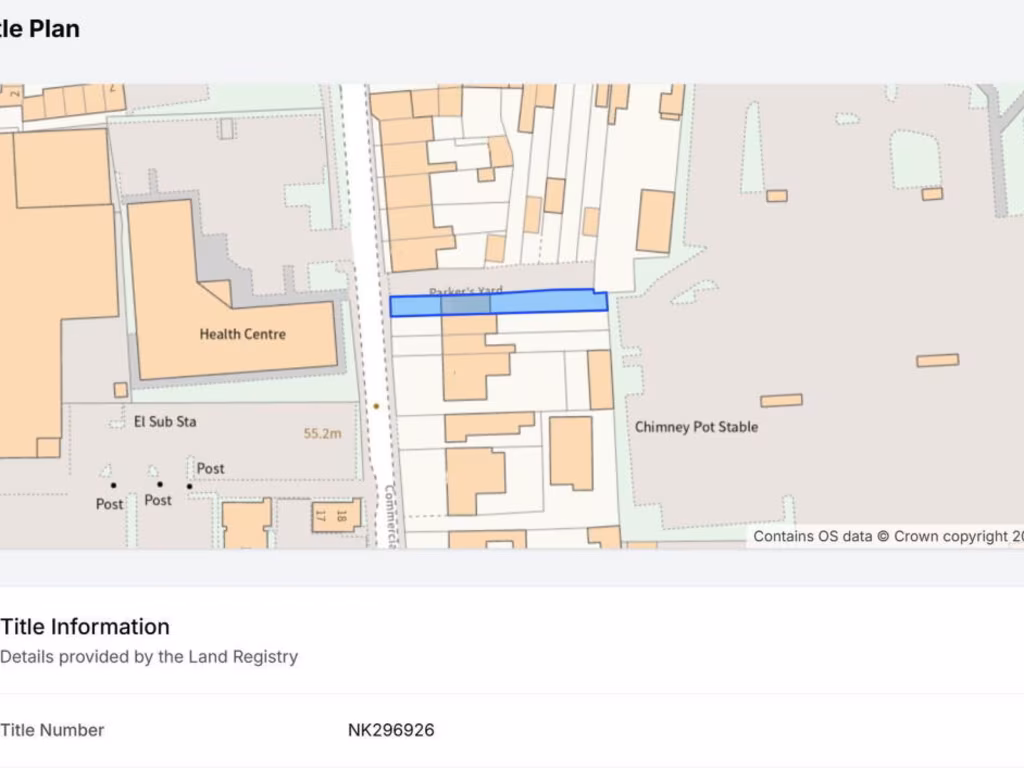
Task: Click the Commercial road name label
Action: pos(390,516)
